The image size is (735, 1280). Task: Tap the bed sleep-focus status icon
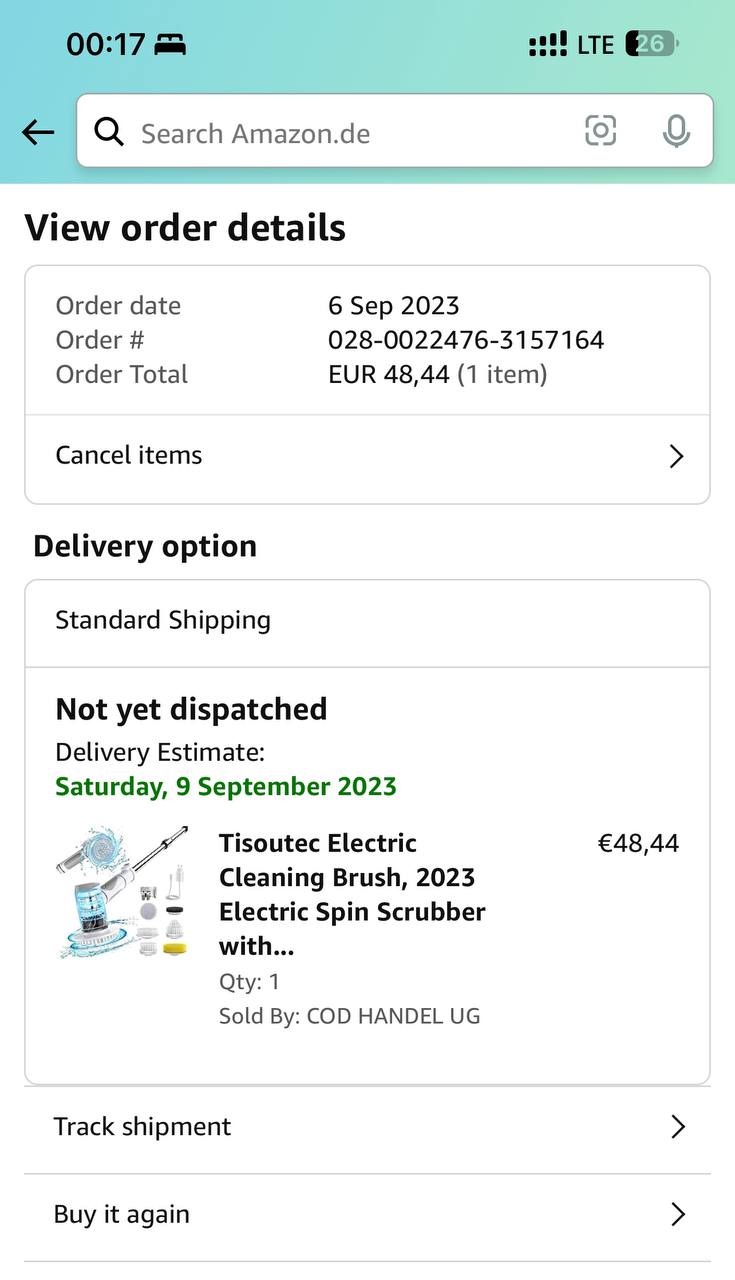[170, 45]
